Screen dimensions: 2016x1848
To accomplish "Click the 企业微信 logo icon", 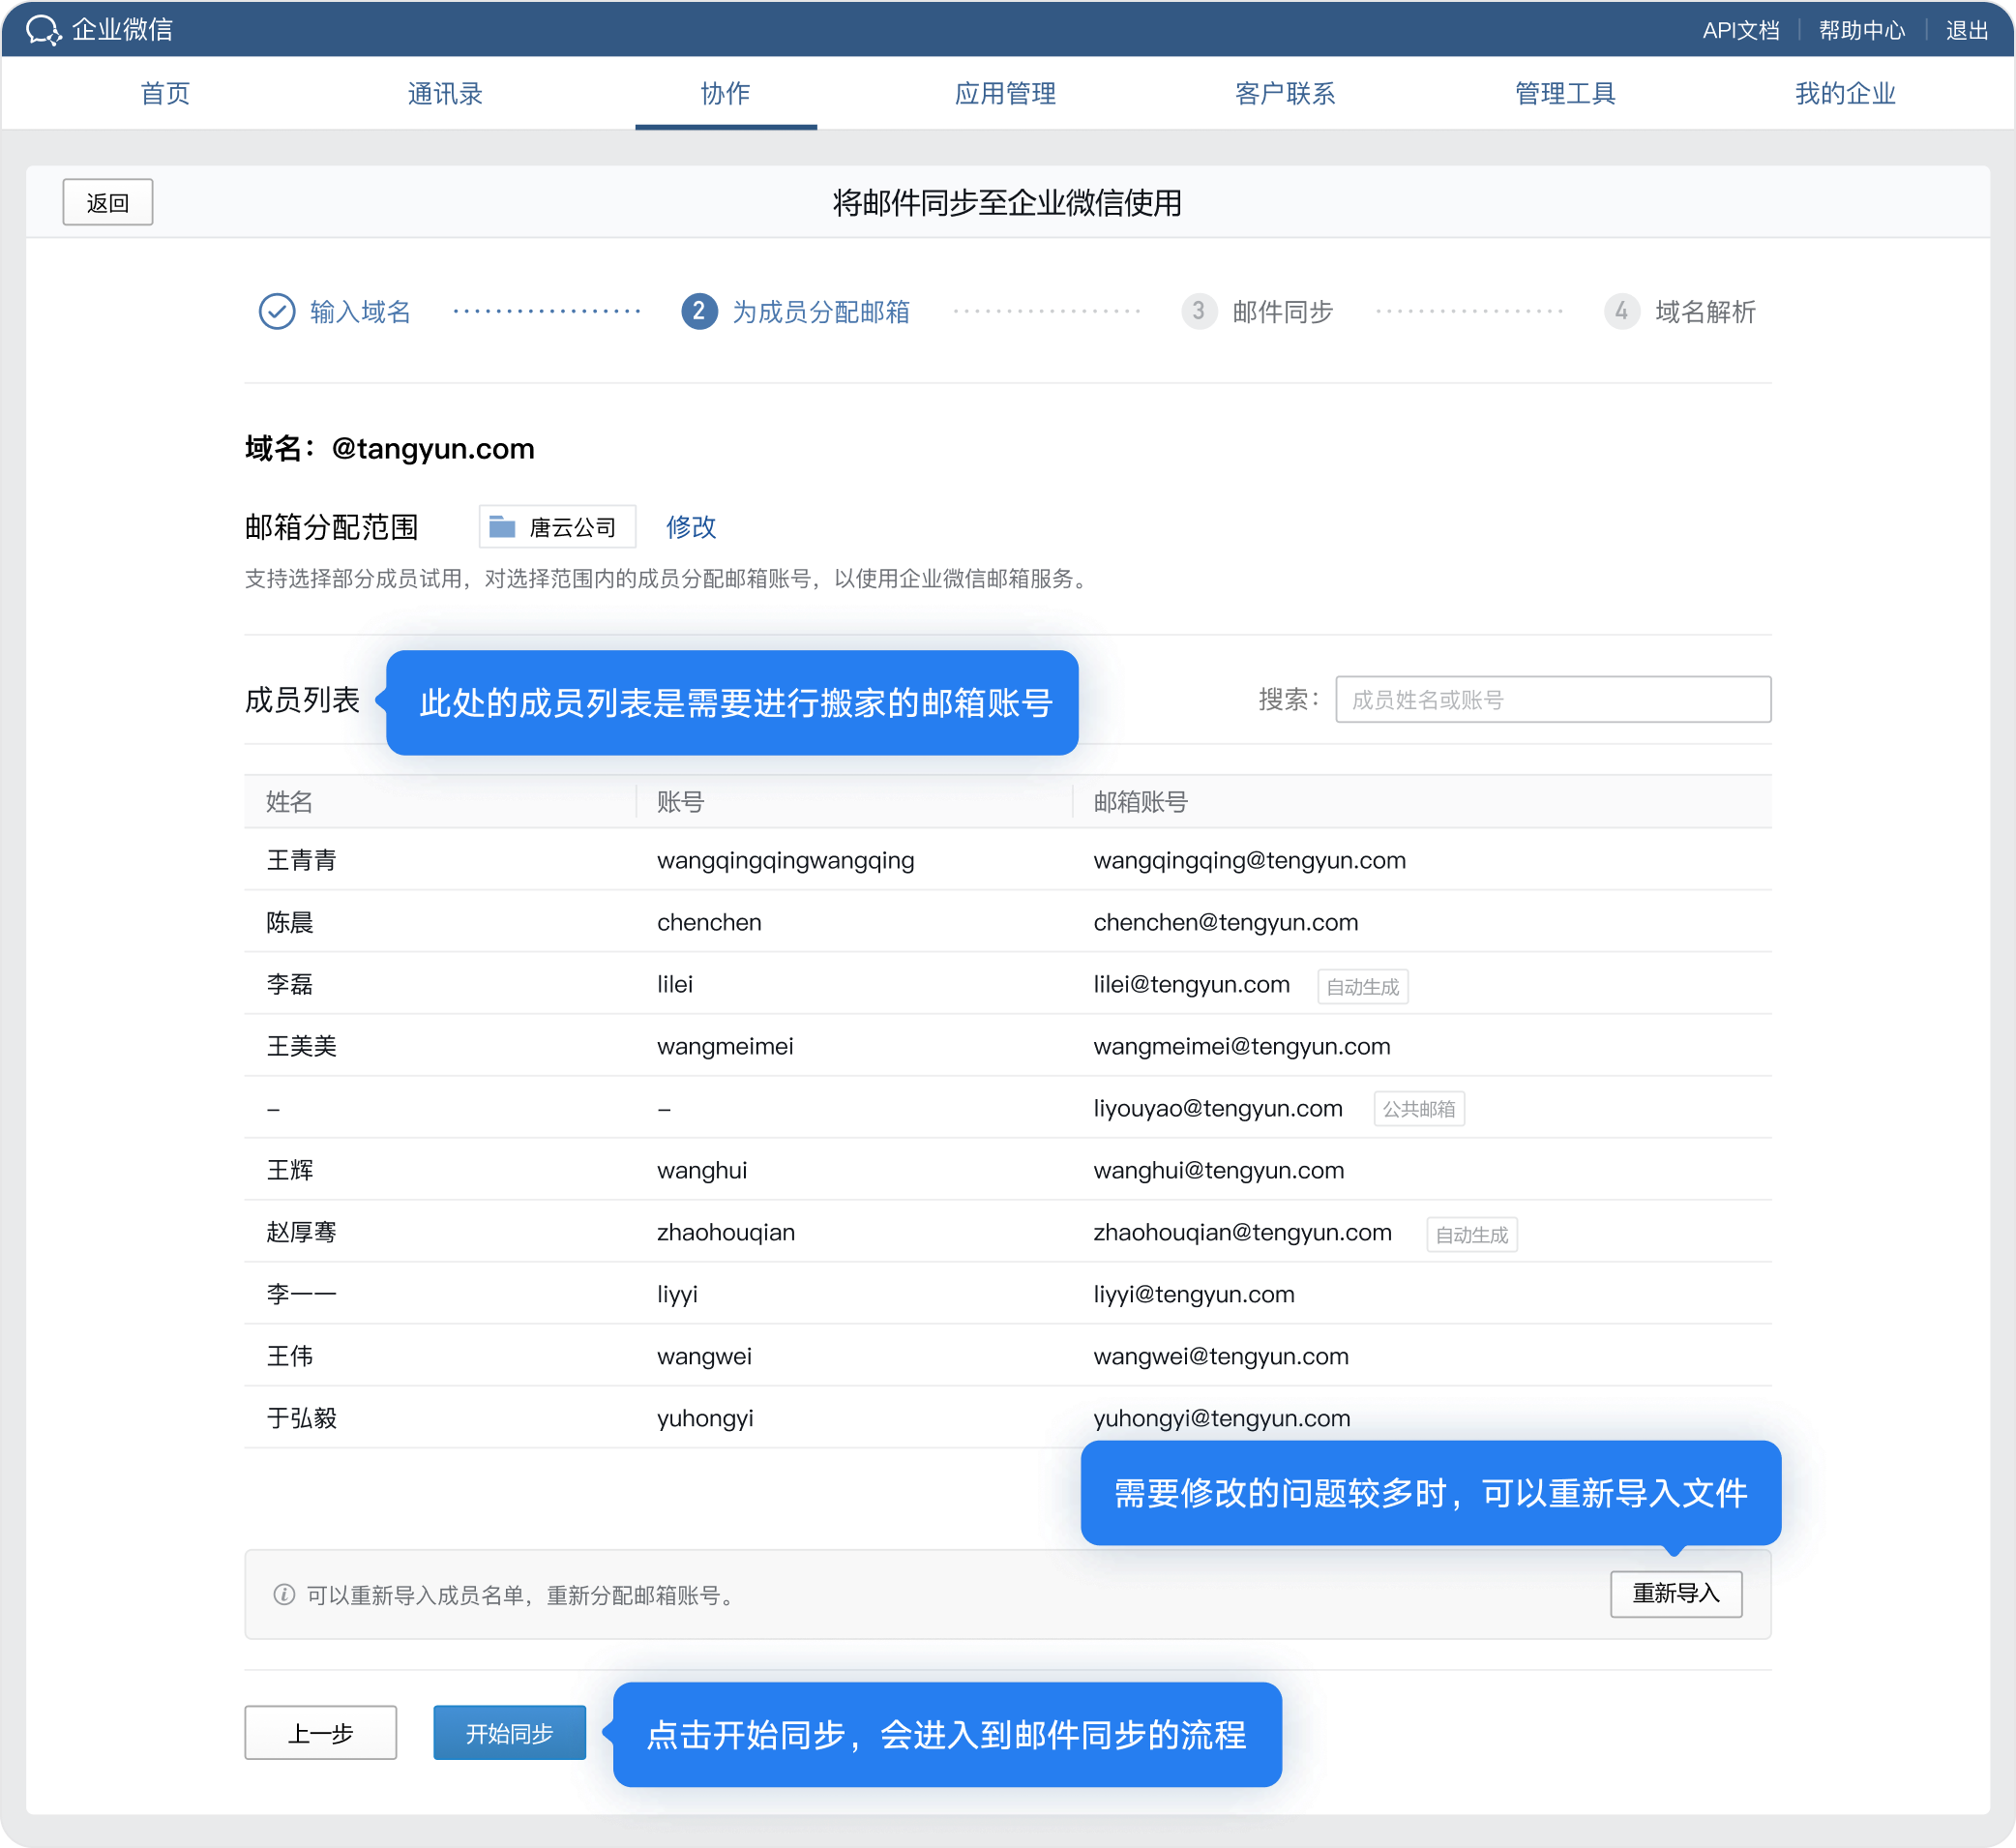I will [x=43, y=30].
